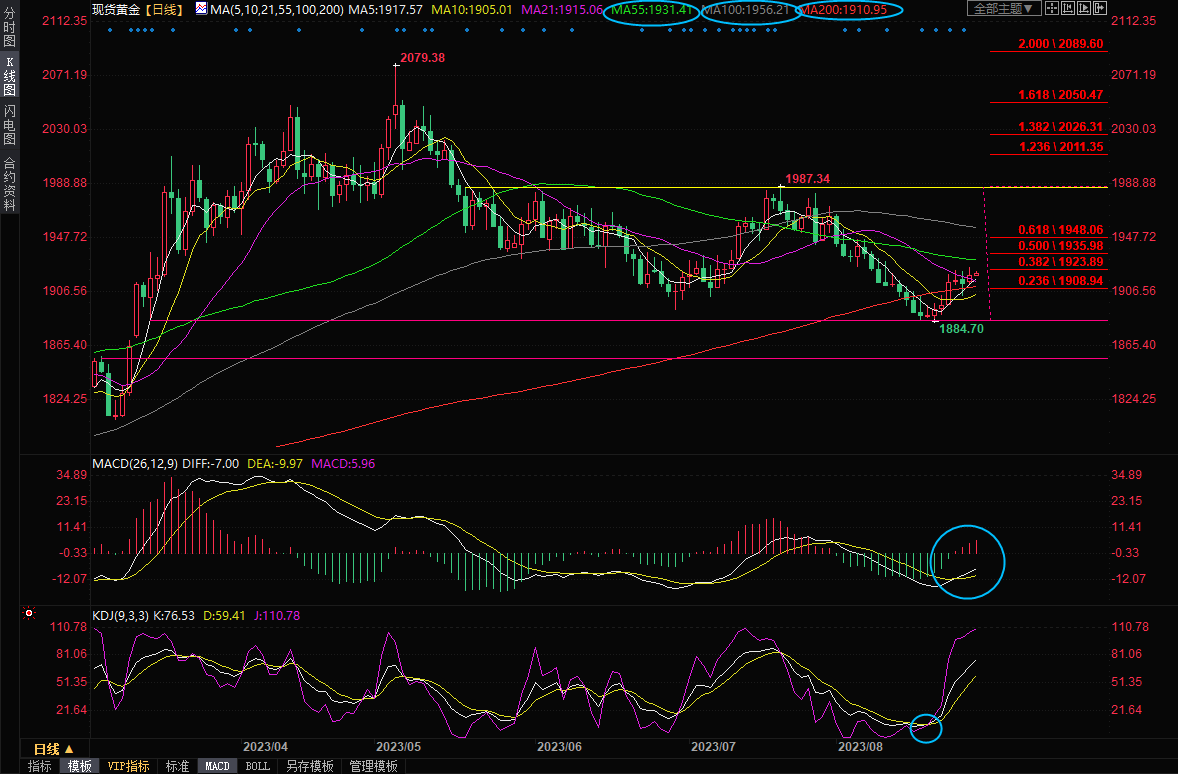Click the MA21:1915.06 value

(562, 10)
